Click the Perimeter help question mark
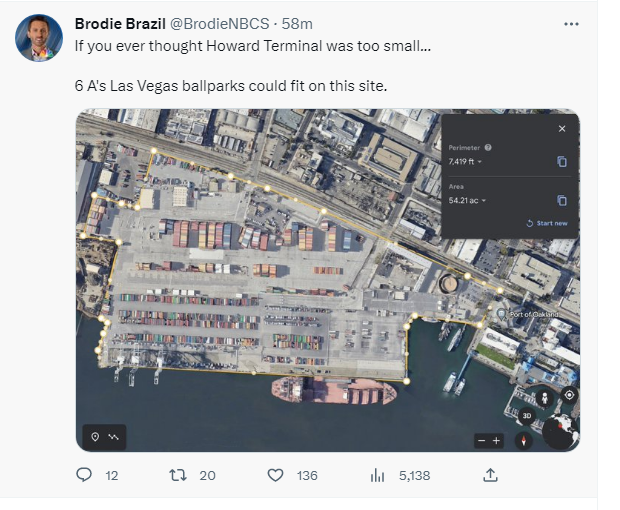The image size is (620, 510). (x=488, y=147)
